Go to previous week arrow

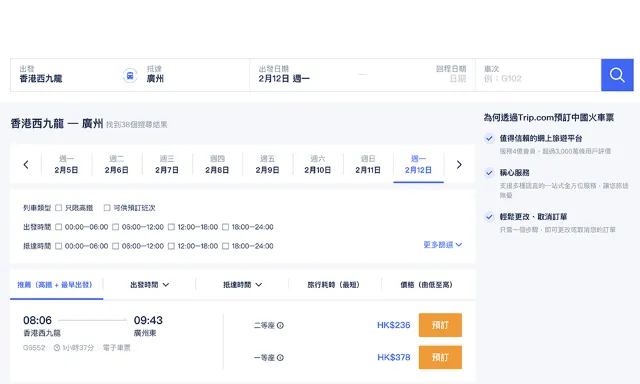(26, 164)
